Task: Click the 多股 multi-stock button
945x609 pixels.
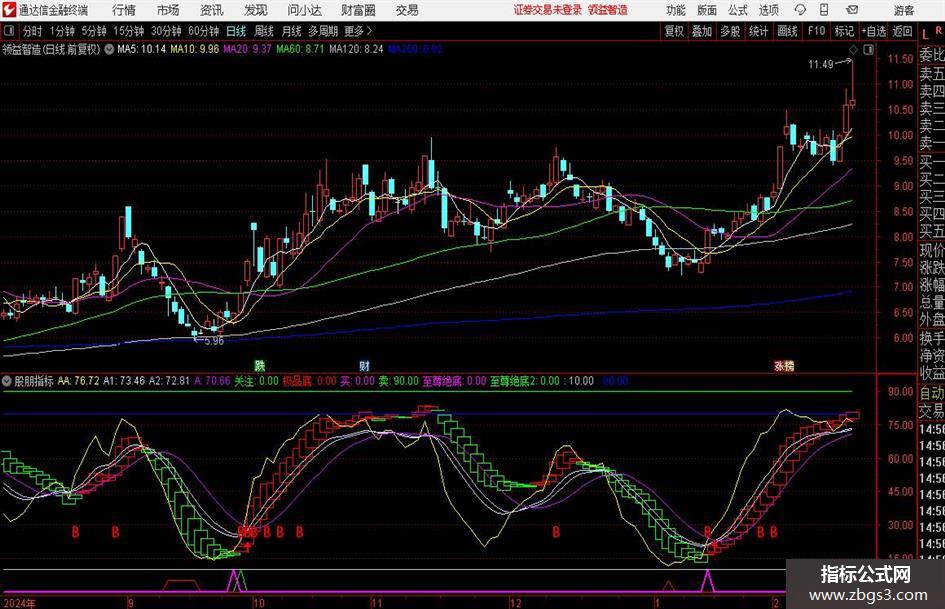Action: (730, 31)
